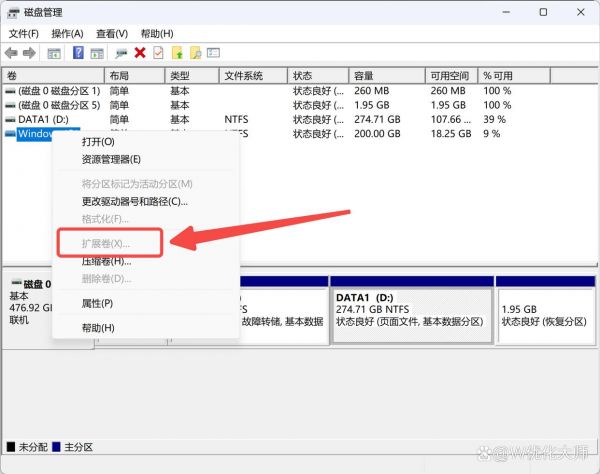Choose 属性(P) in context menu
Image resolution: width=600 pixels, height=474 pixels.
[x=97, y=304]
